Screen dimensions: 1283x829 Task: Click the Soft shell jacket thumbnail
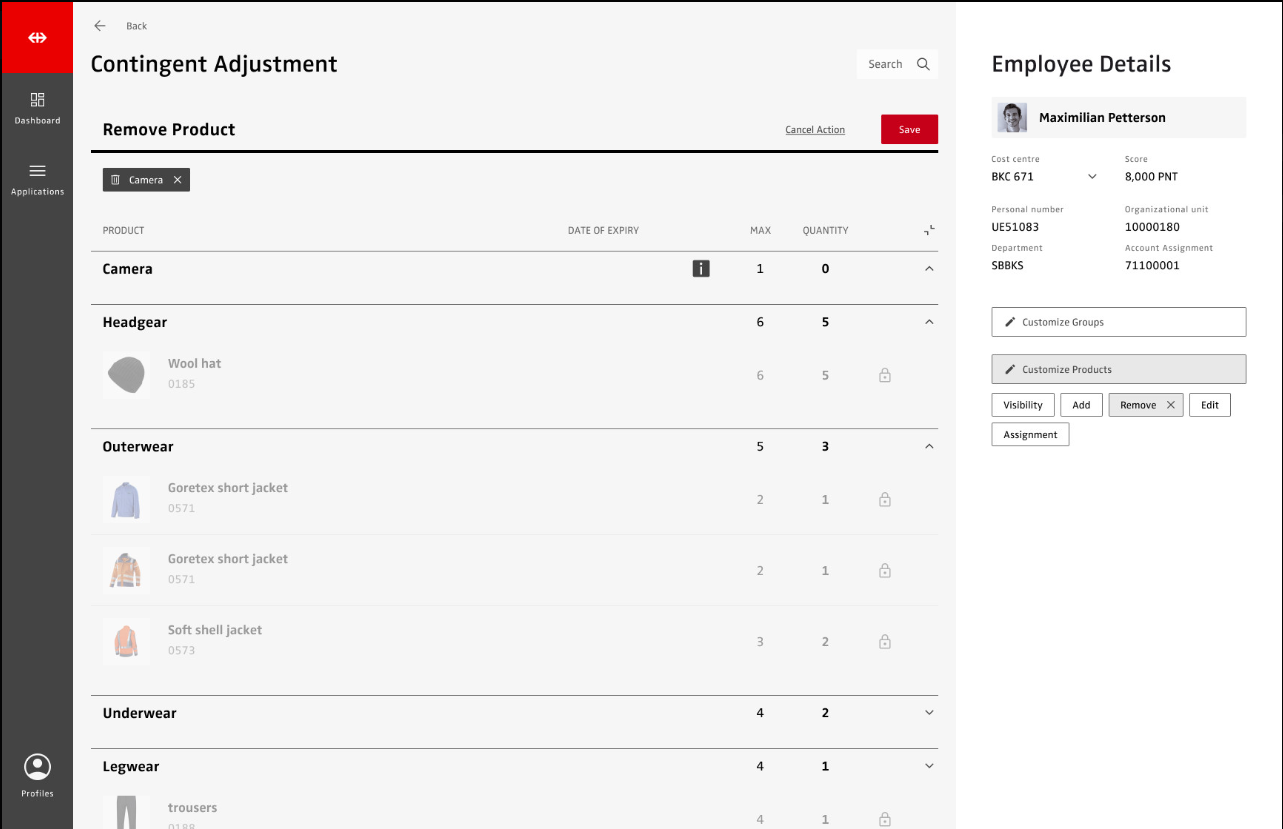point(126,641)
